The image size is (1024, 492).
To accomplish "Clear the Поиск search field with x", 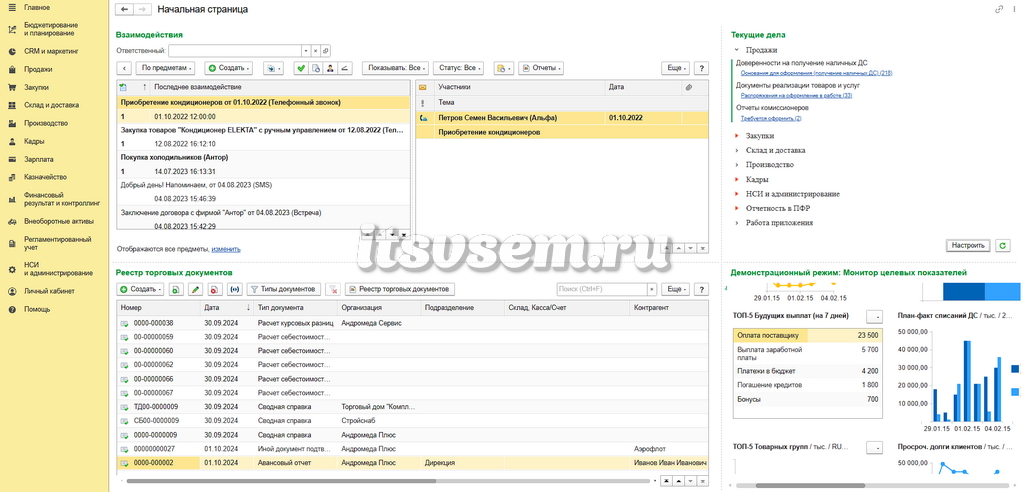I will pos(652,289).
